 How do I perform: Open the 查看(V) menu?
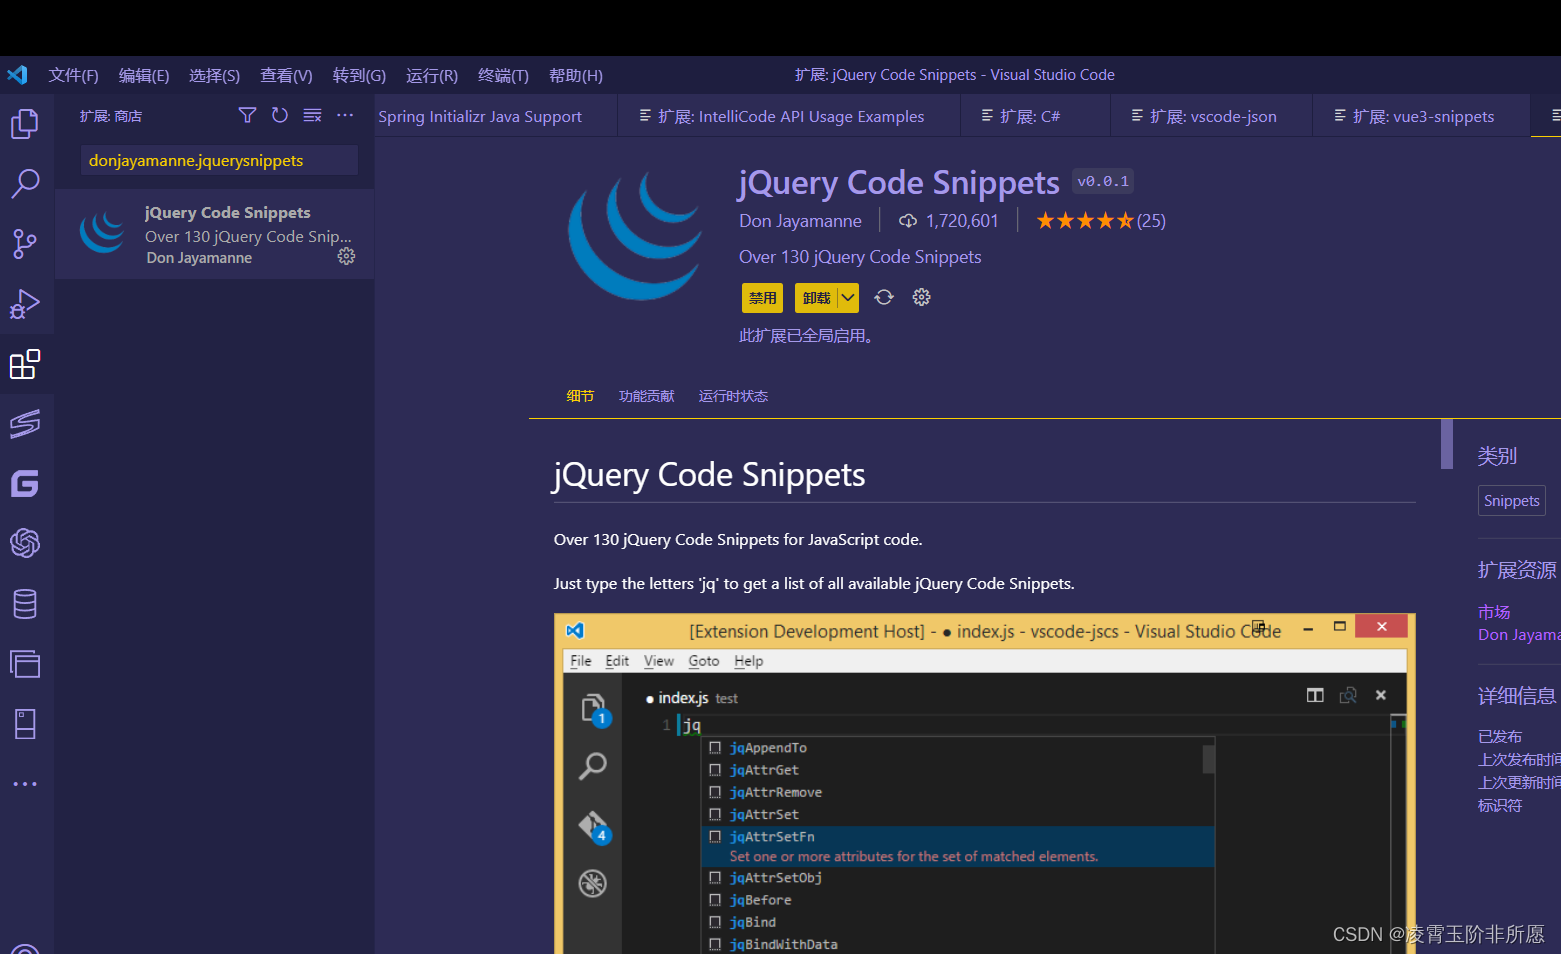point(286,75)
